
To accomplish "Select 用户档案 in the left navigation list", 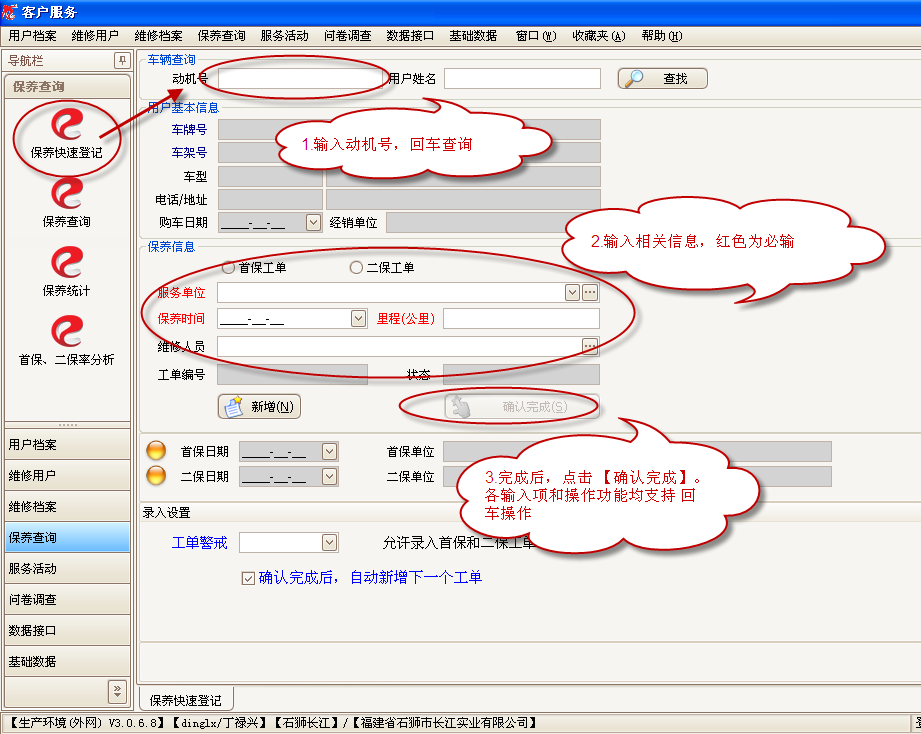I will pos(67,445).
